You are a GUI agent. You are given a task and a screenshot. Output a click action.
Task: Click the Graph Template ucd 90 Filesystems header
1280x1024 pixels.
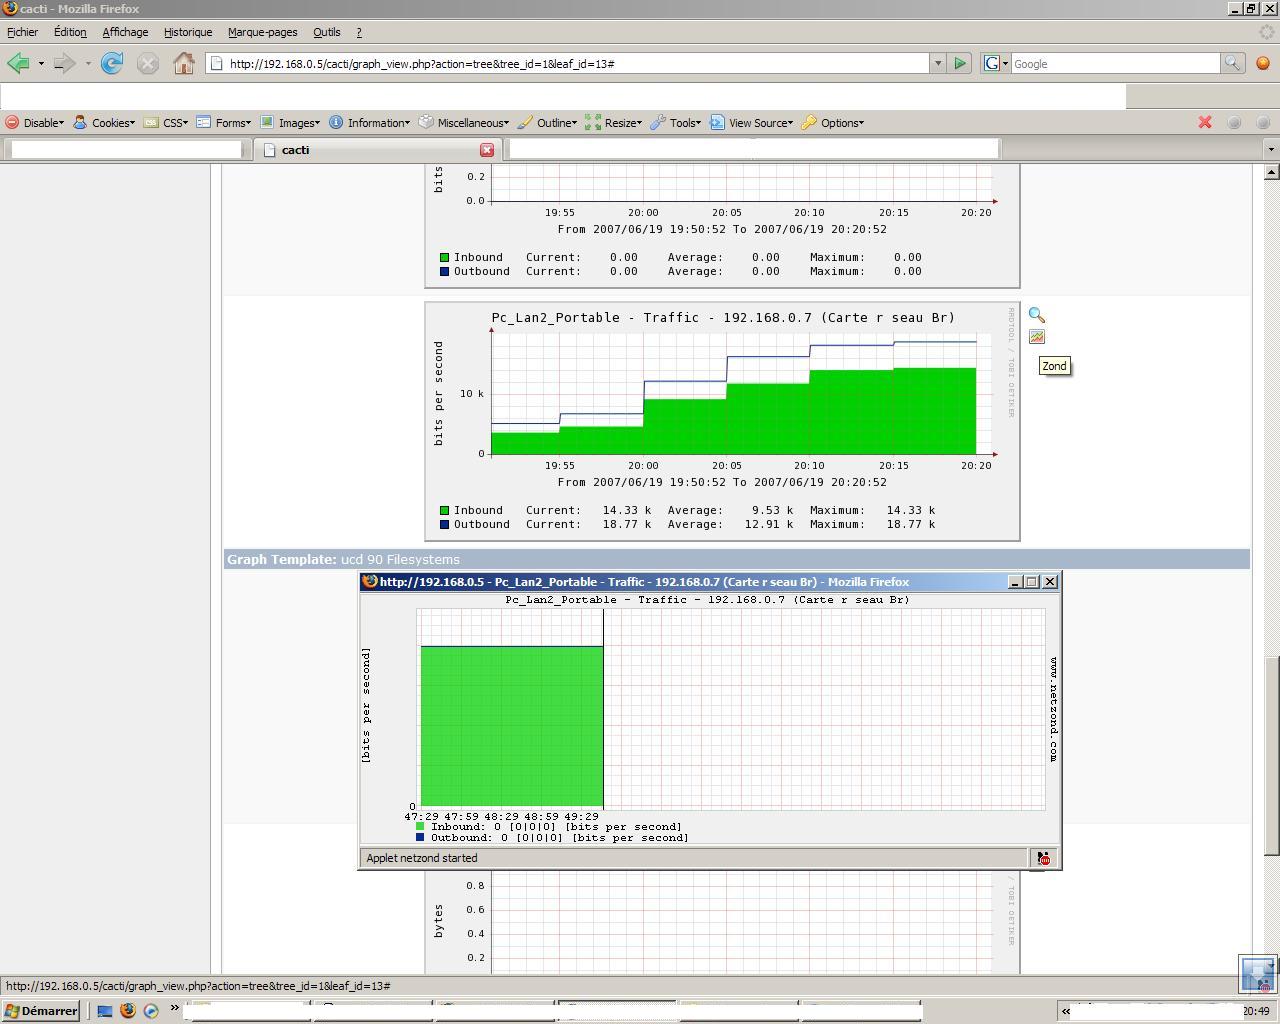coord(737,559)
